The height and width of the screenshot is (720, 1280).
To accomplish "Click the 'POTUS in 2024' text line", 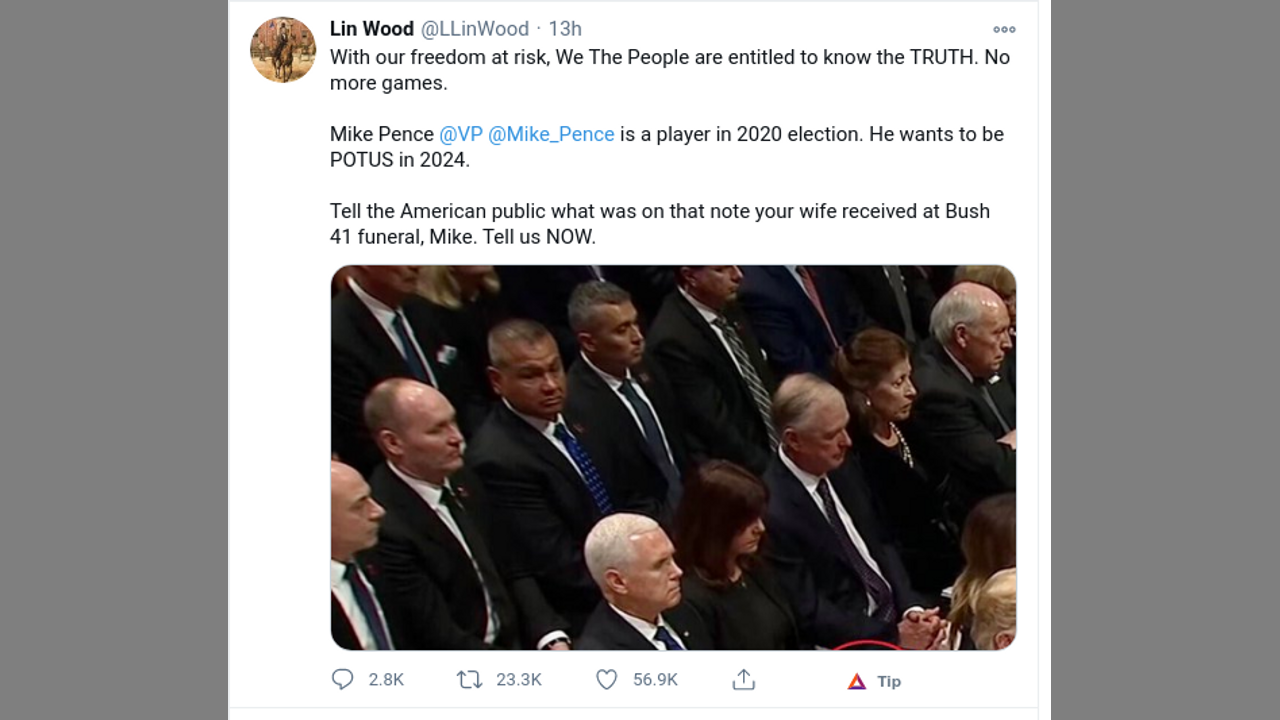I will 399,160.
